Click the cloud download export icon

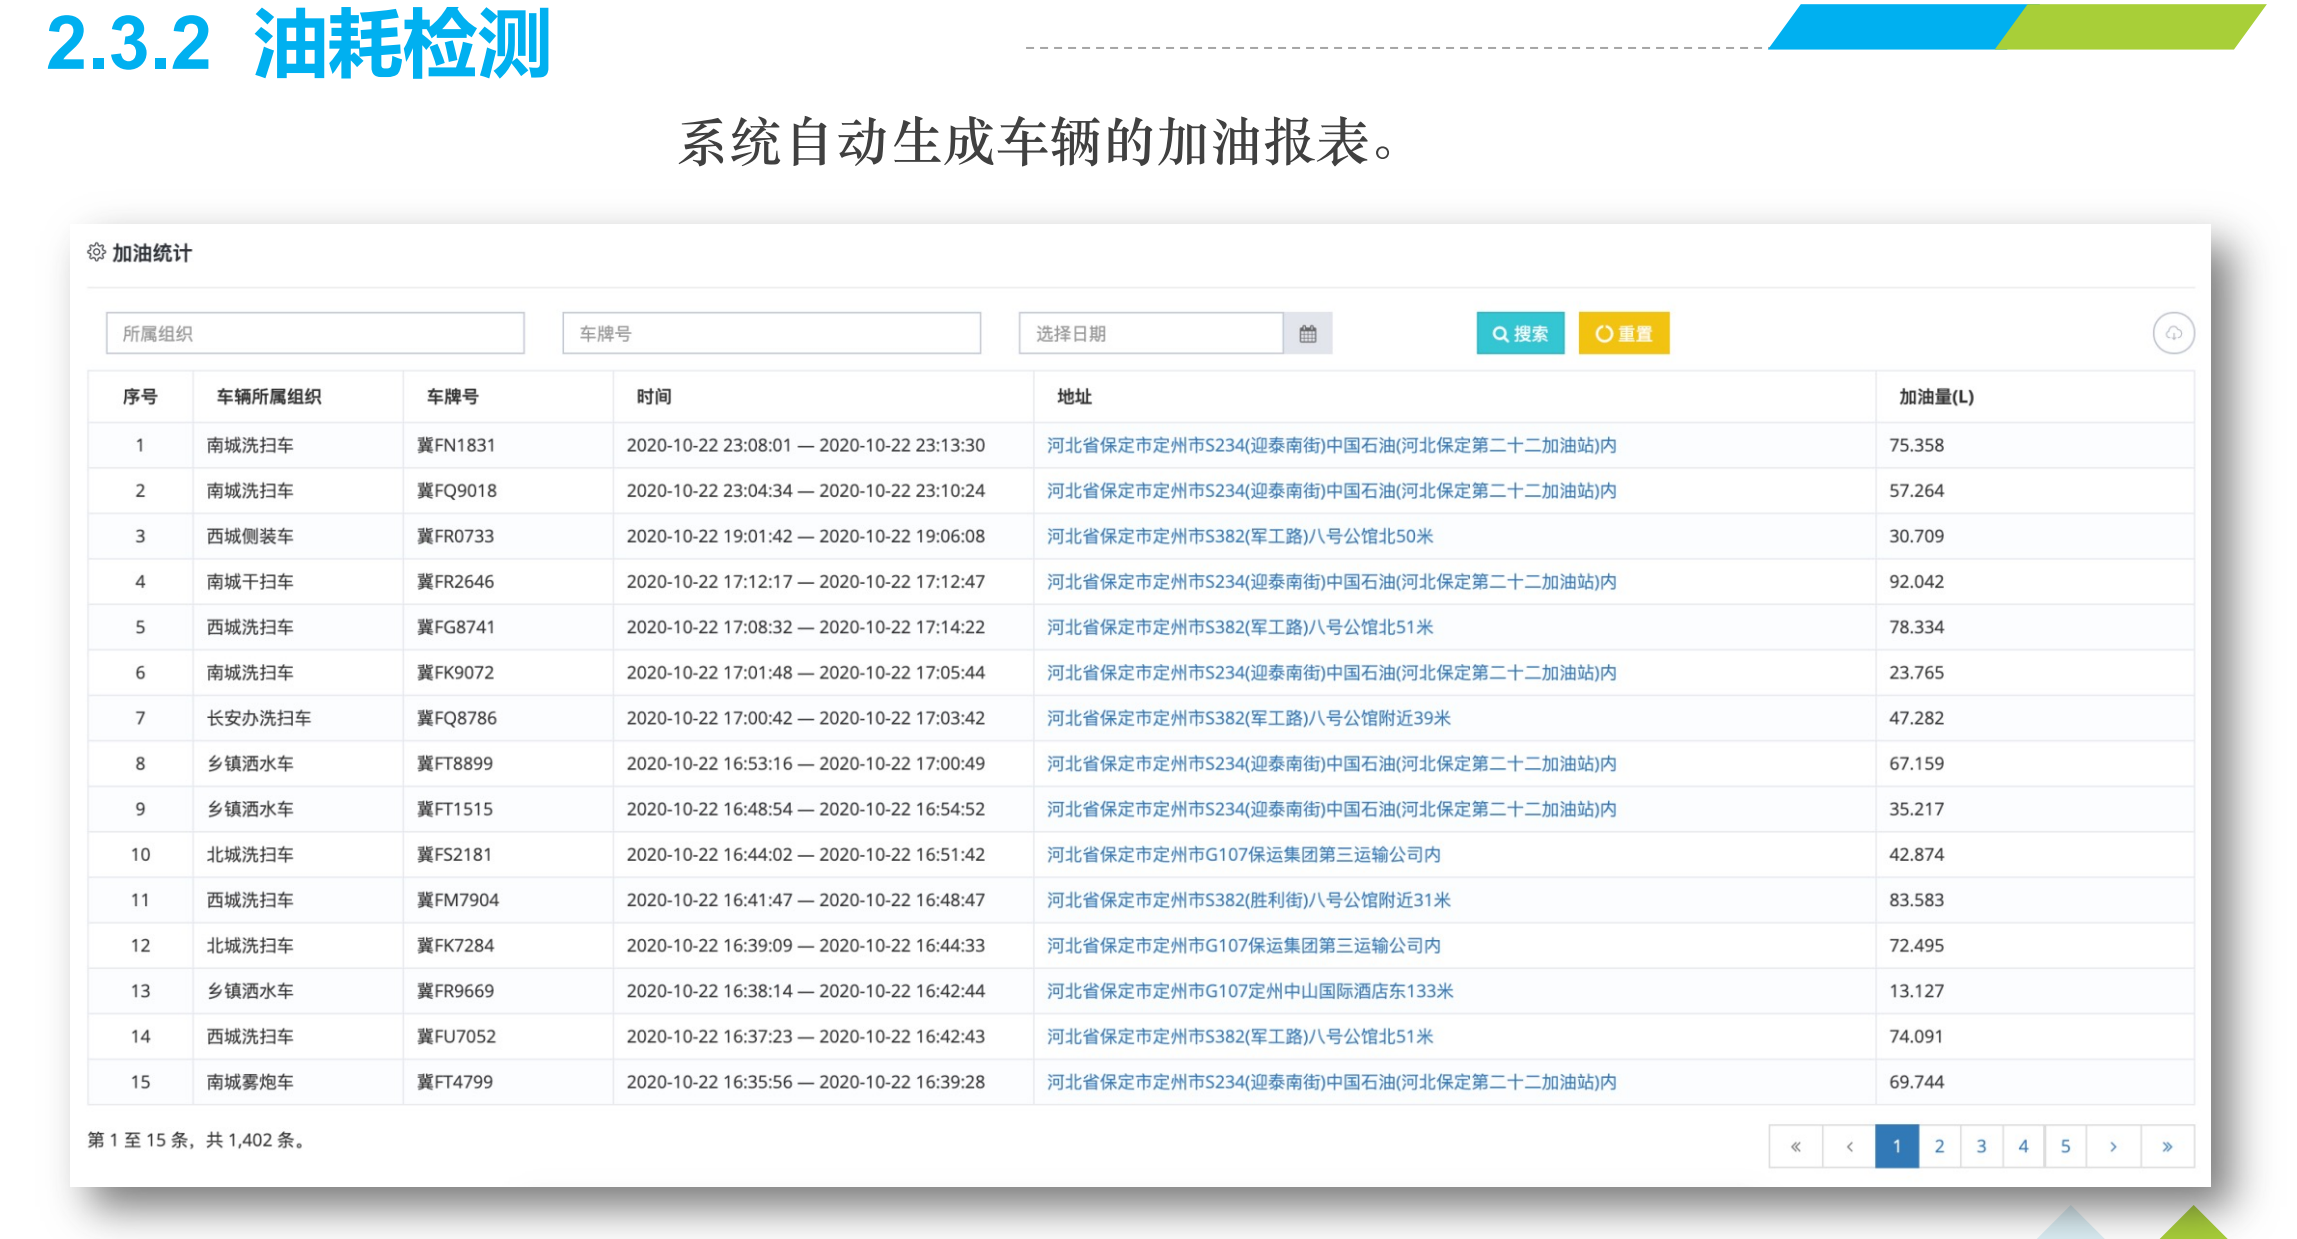click(2173, 334)
